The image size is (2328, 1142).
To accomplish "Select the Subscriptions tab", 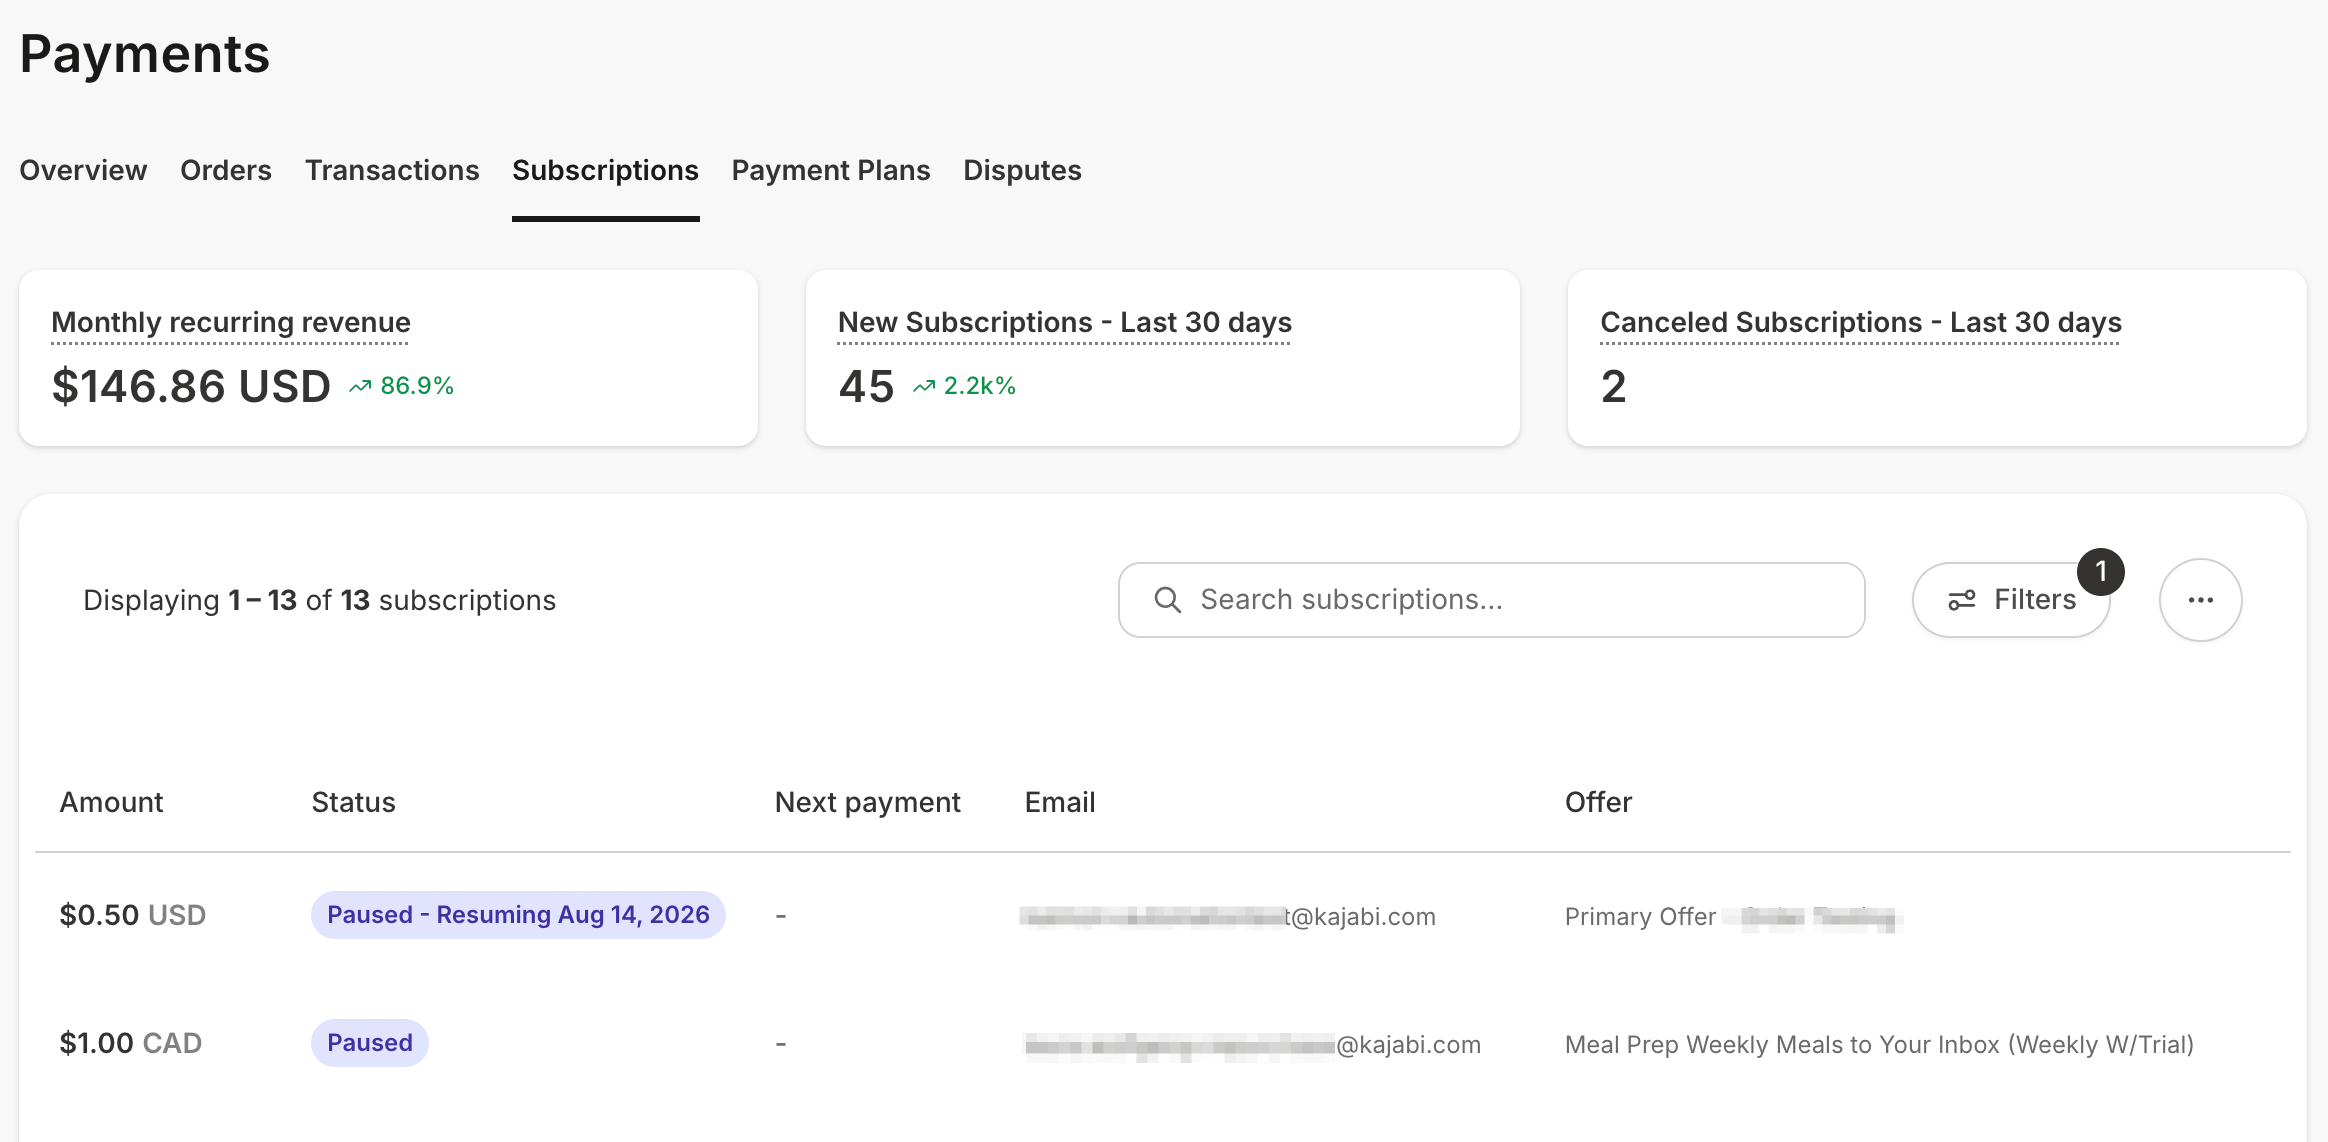I will (x=605, y=171).
